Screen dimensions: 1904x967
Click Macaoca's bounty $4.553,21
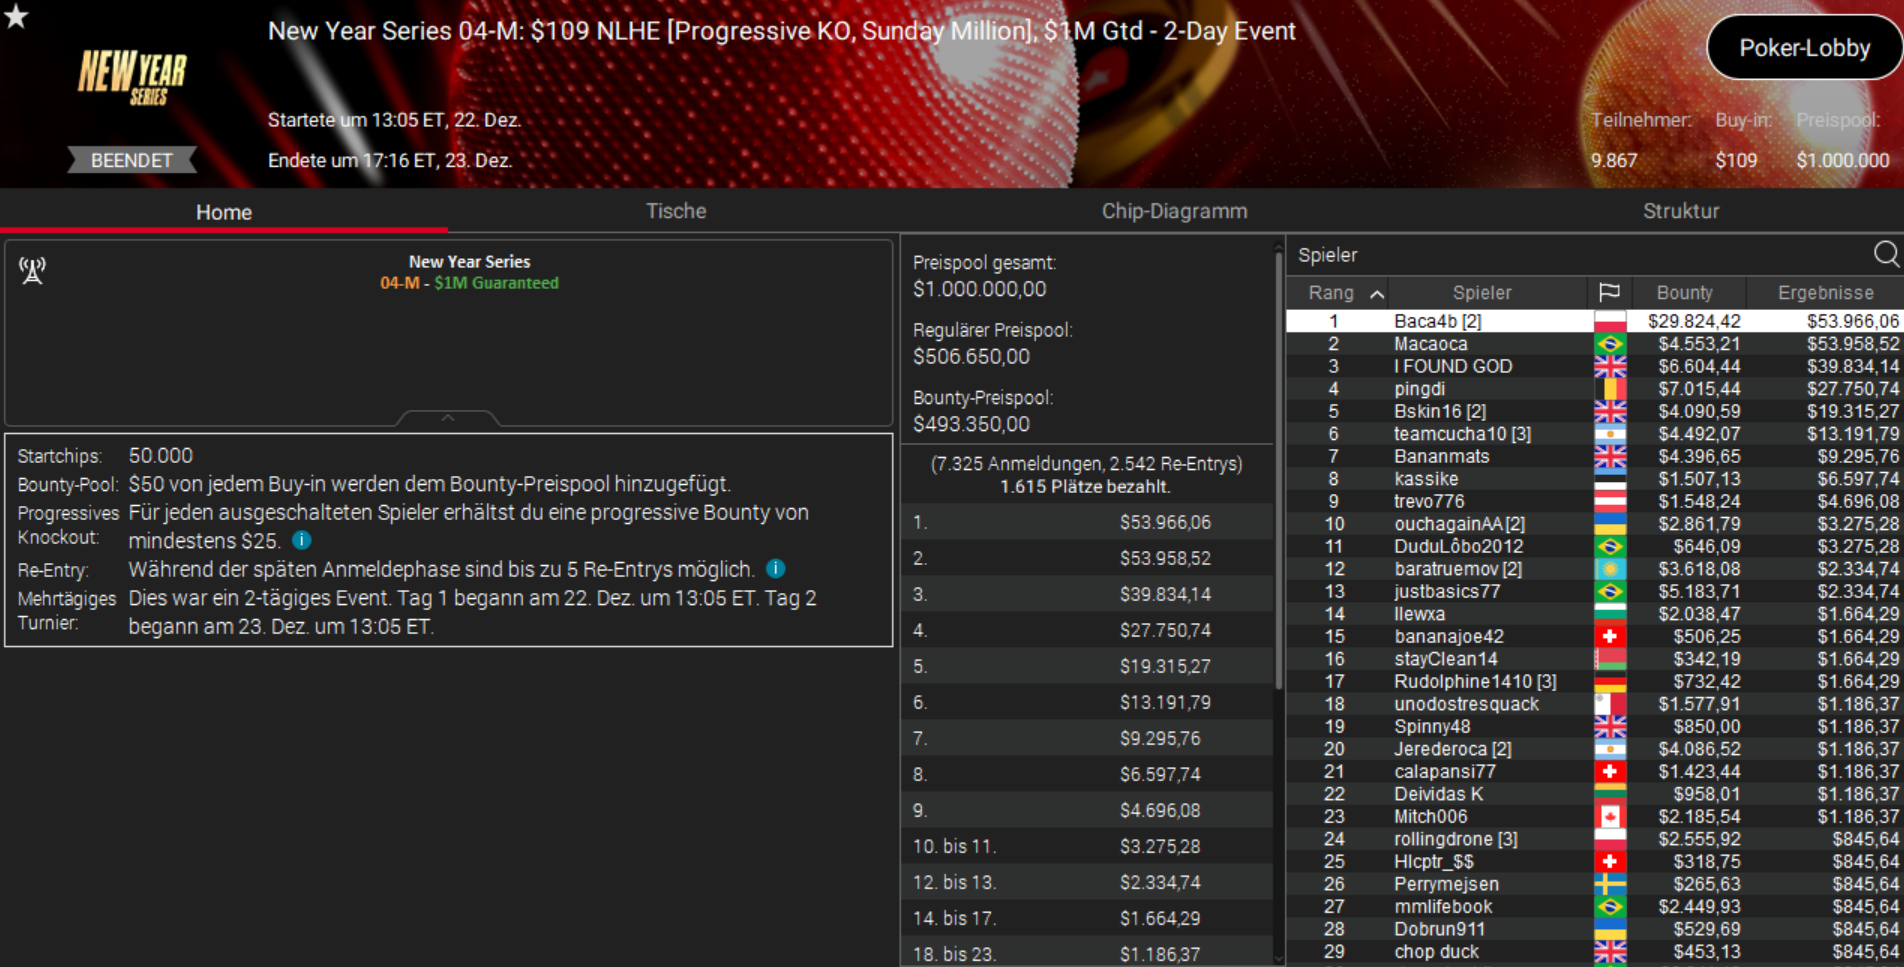(x=1699, y=344)
